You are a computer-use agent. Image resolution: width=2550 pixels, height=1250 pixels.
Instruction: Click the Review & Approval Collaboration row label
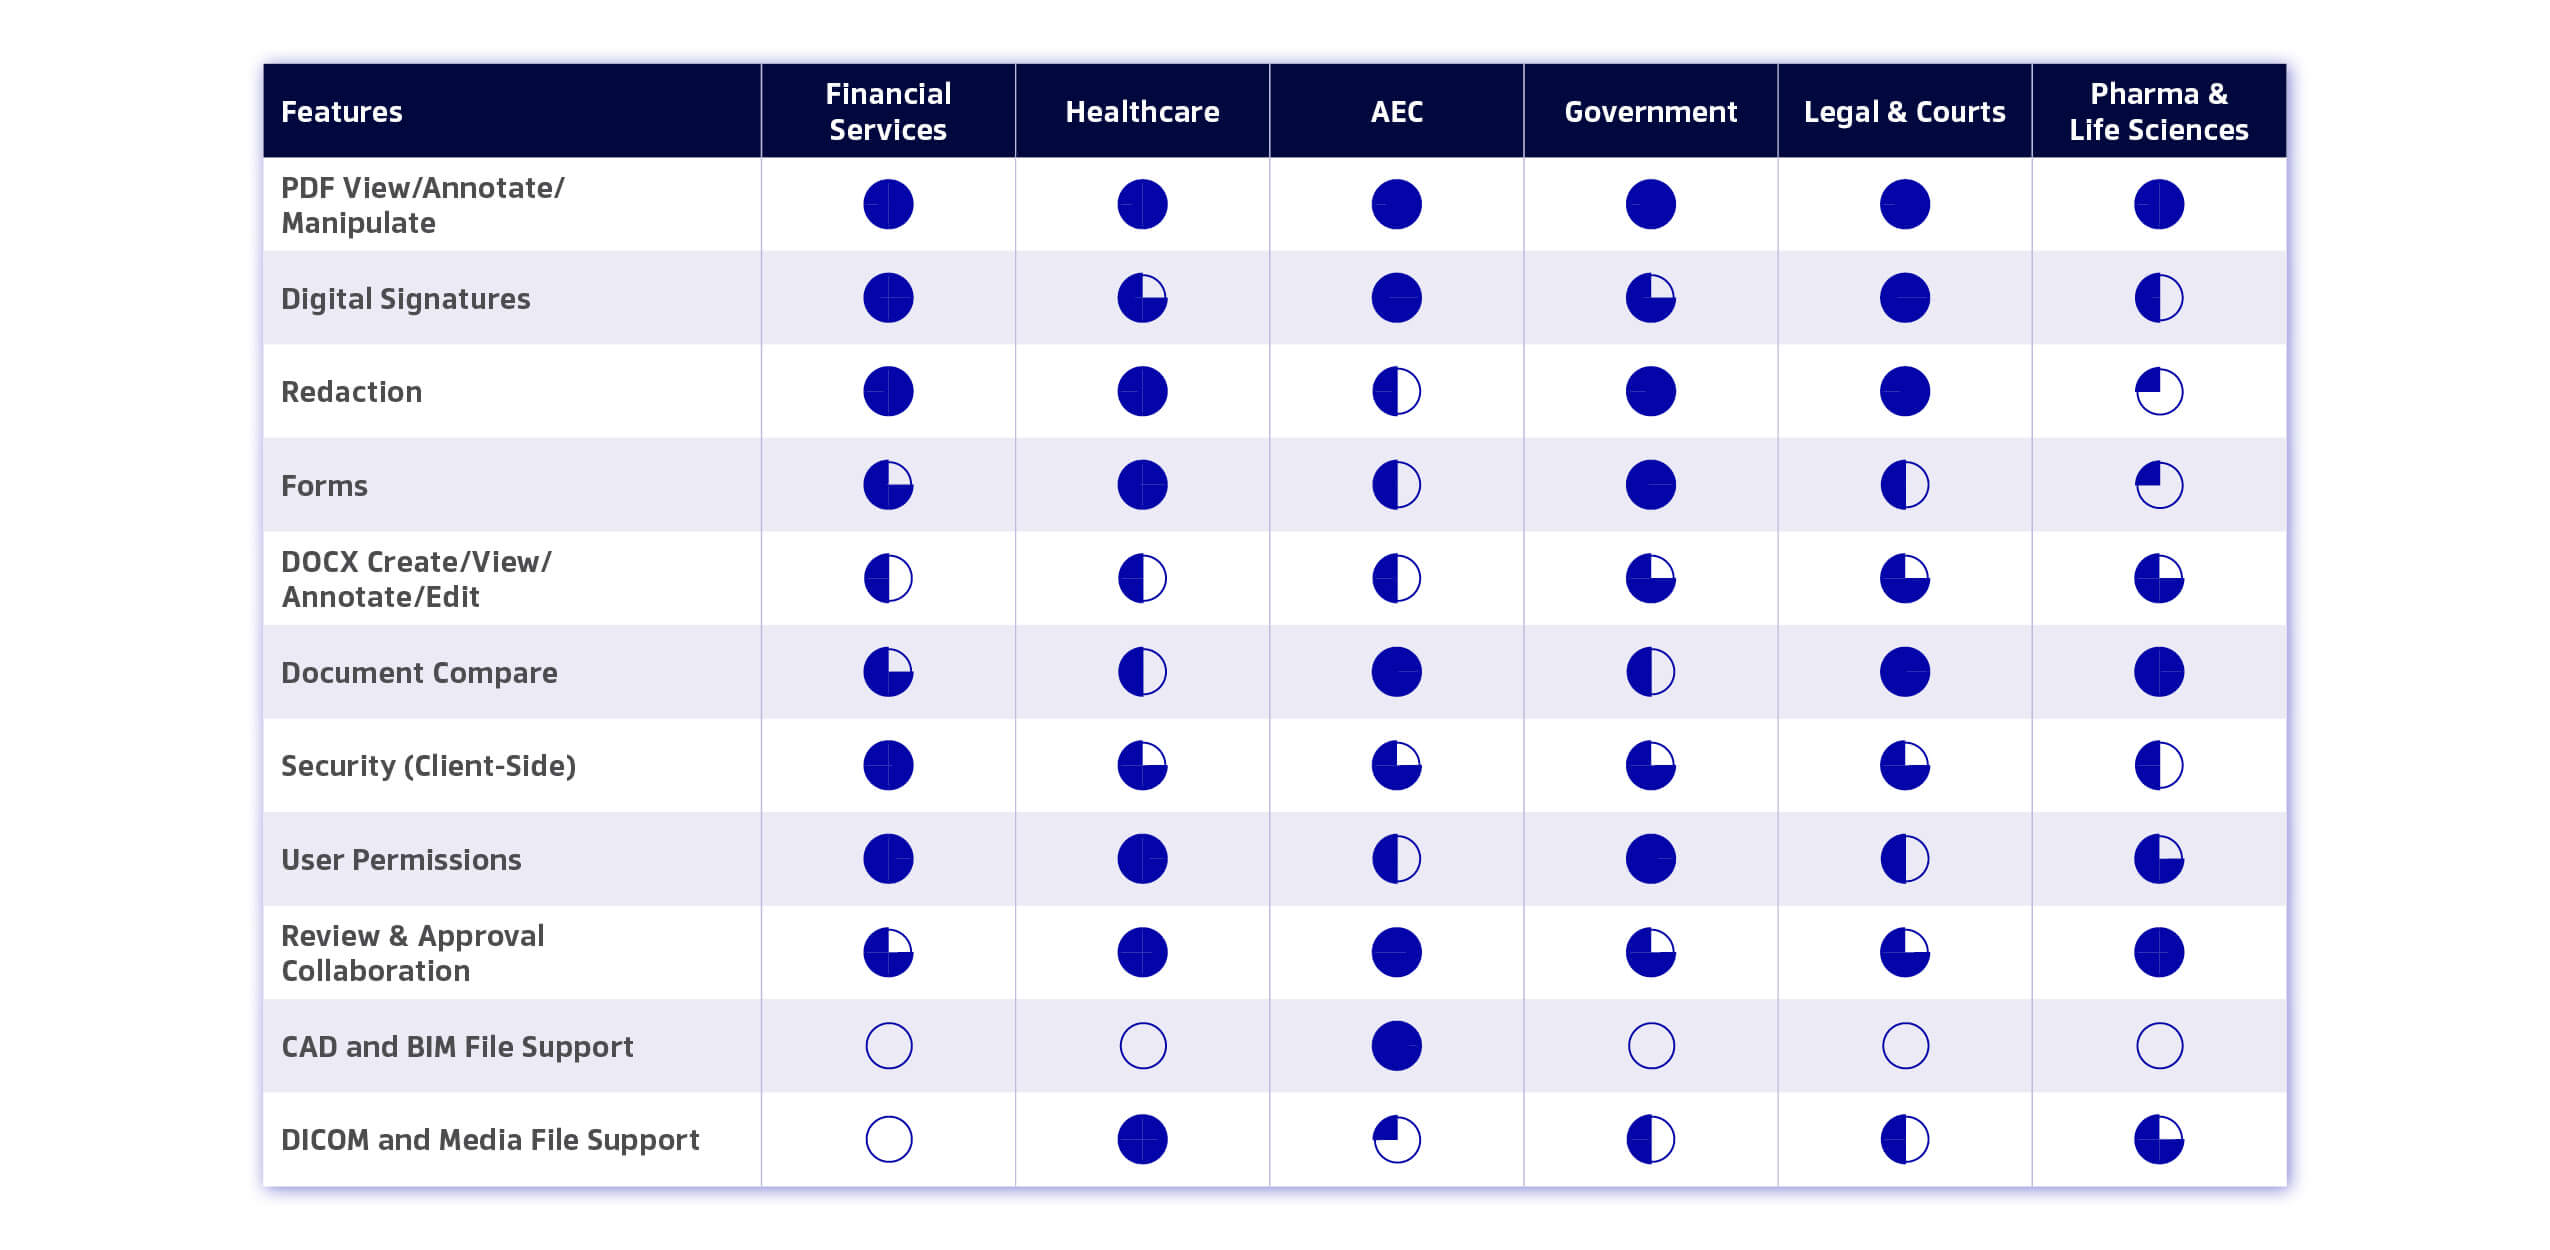point(412,953)
